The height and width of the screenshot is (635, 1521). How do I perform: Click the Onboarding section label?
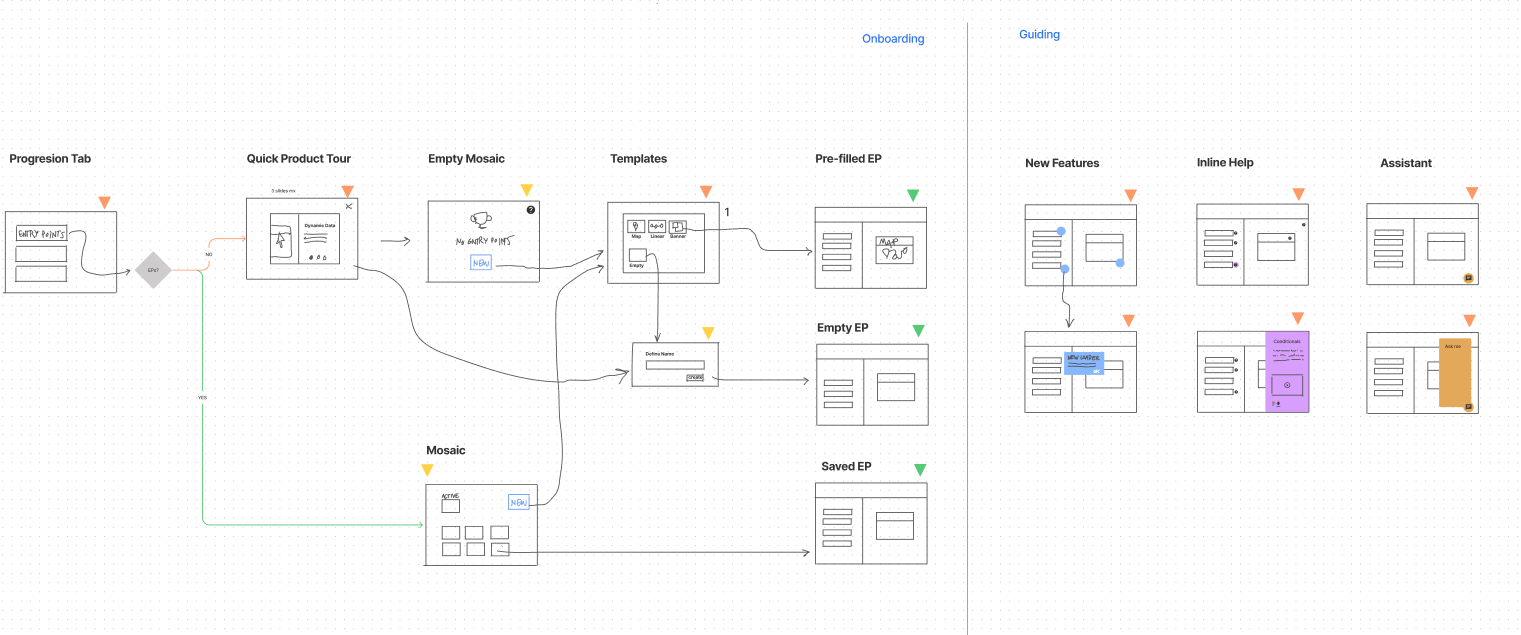point(893,39)
